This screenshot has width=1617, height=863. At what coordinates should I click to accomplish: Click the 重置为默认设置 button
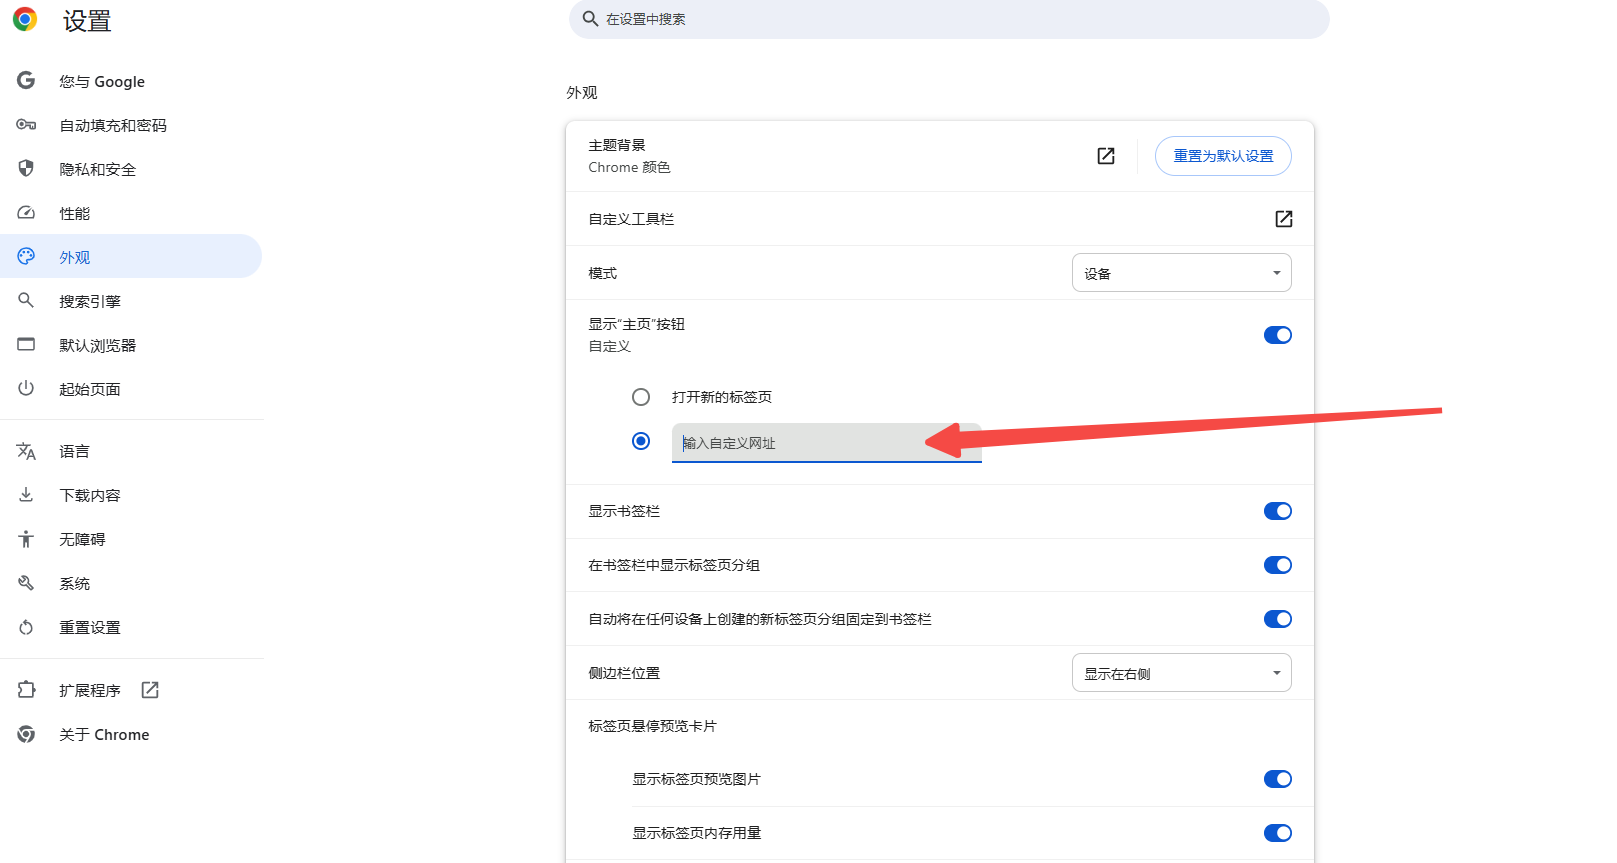tap(1223, 156)
